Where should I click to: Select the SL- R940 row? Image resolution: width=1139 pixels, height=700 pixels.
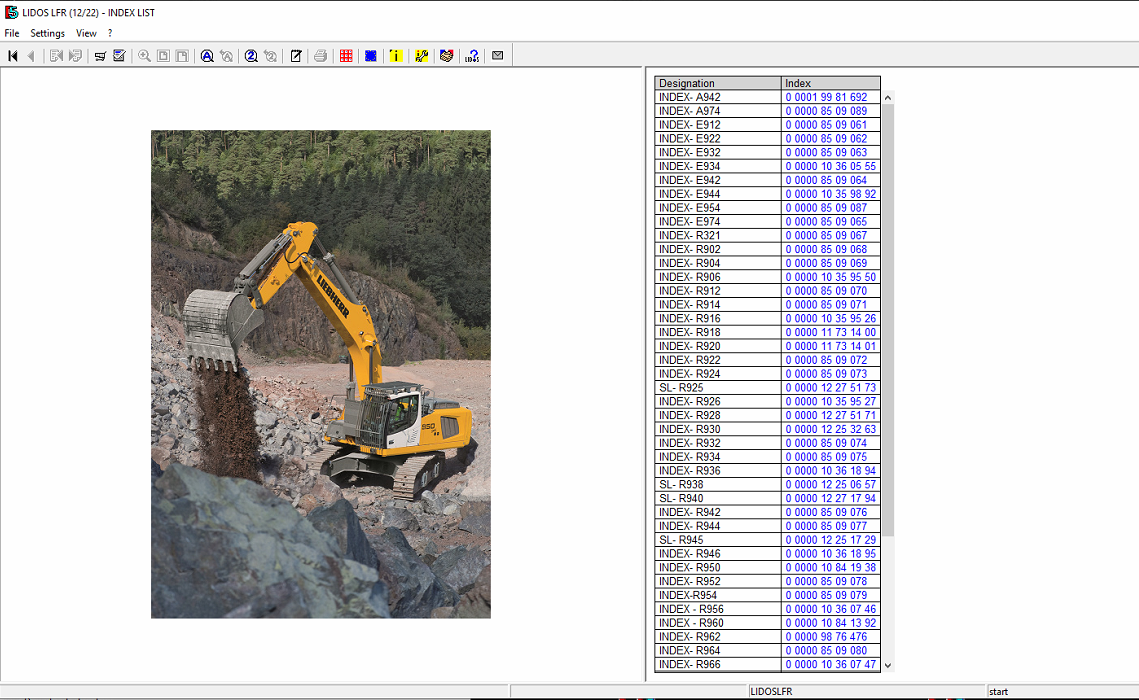click(x=767, y=498)
